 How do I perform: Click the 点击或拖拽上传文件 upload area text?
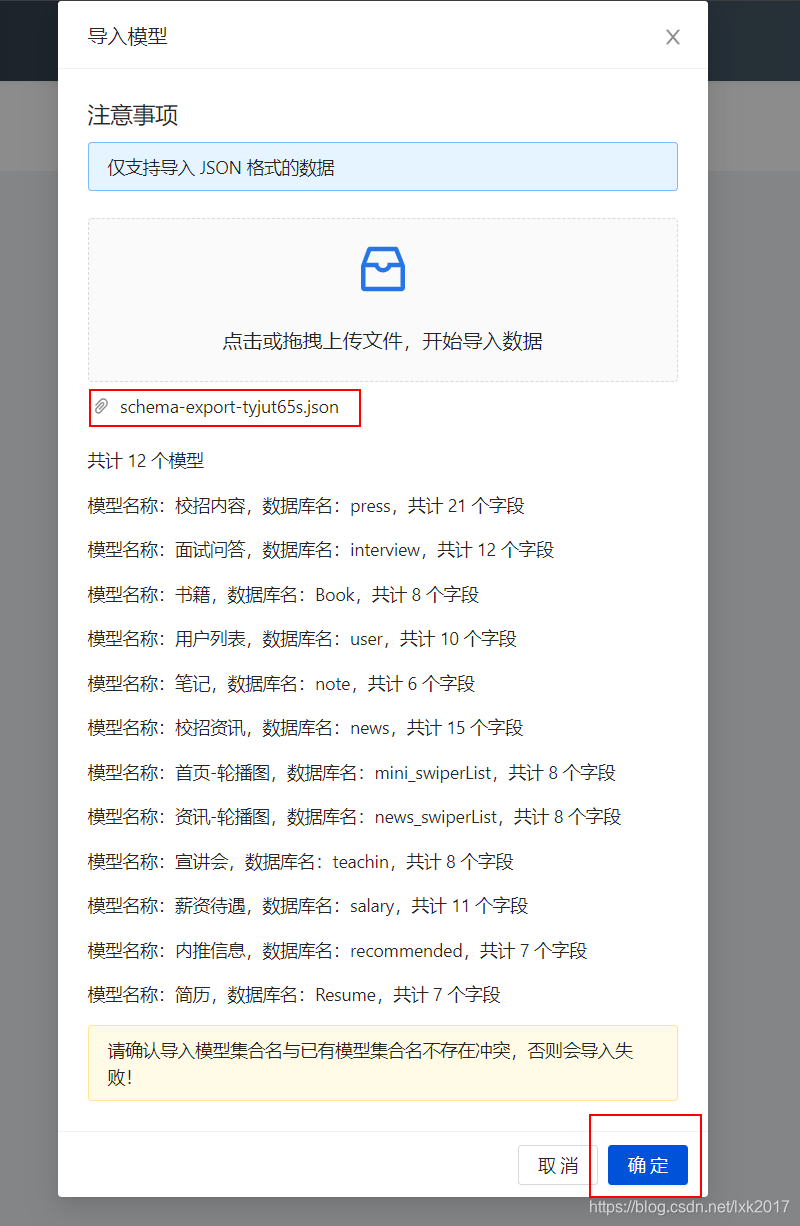[383, 341]
